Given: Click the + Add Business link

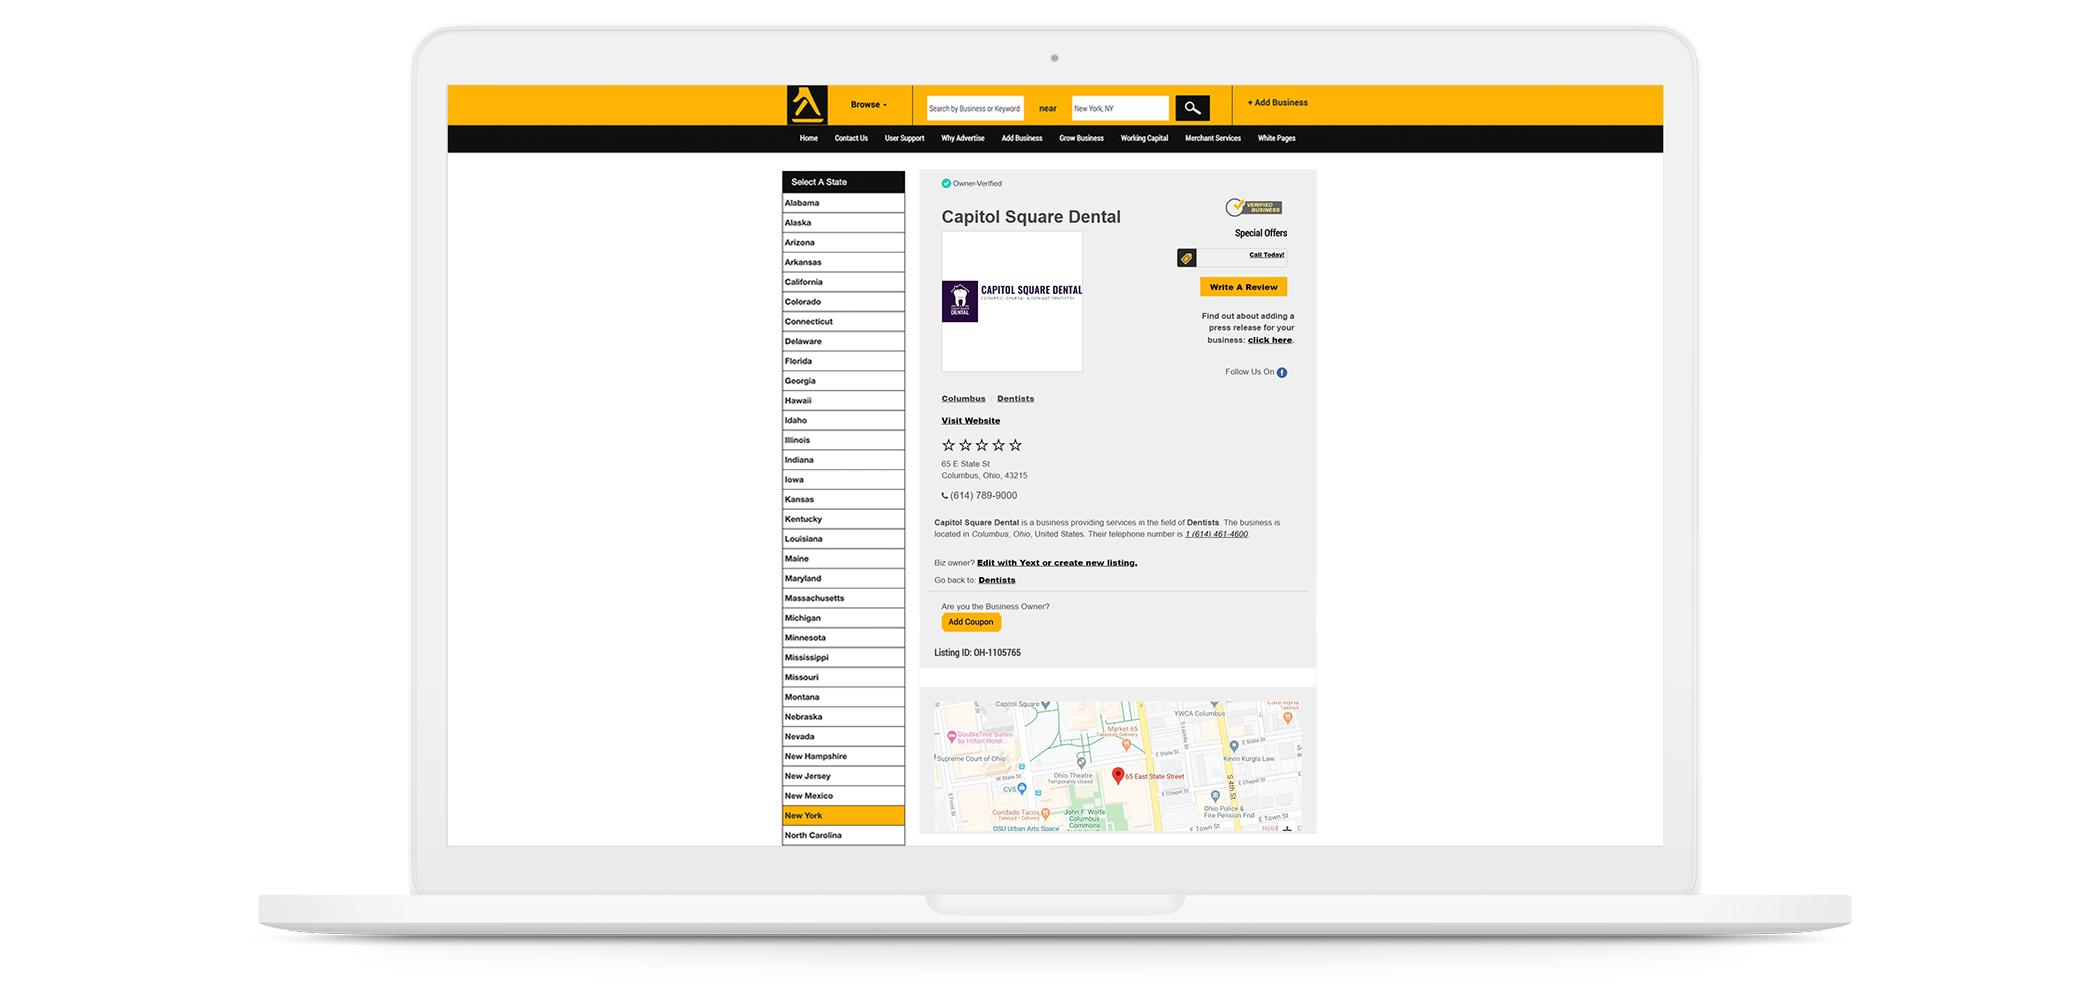Looking at the screenshot, I should (1277, 103).
